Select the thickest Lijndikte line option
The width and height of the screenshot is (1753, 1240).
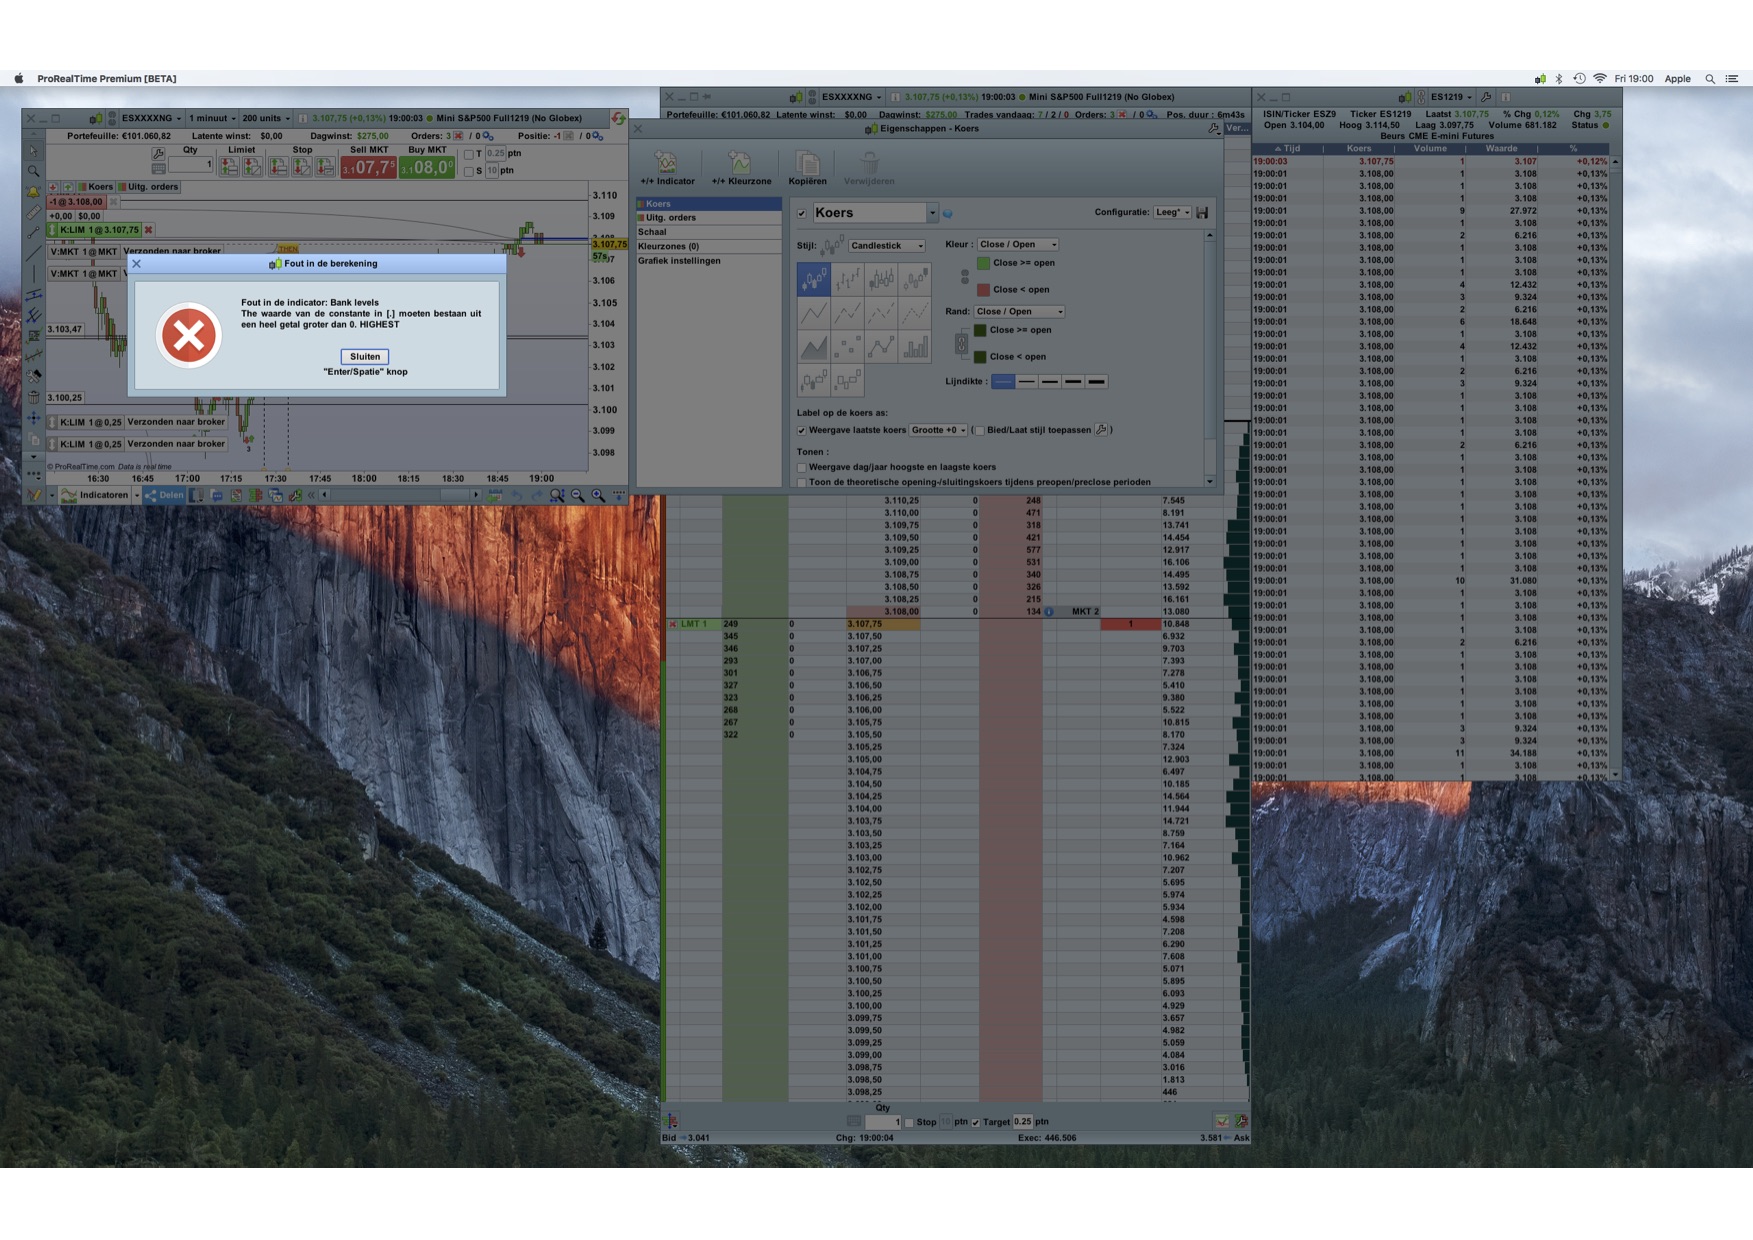[1097, 382]
